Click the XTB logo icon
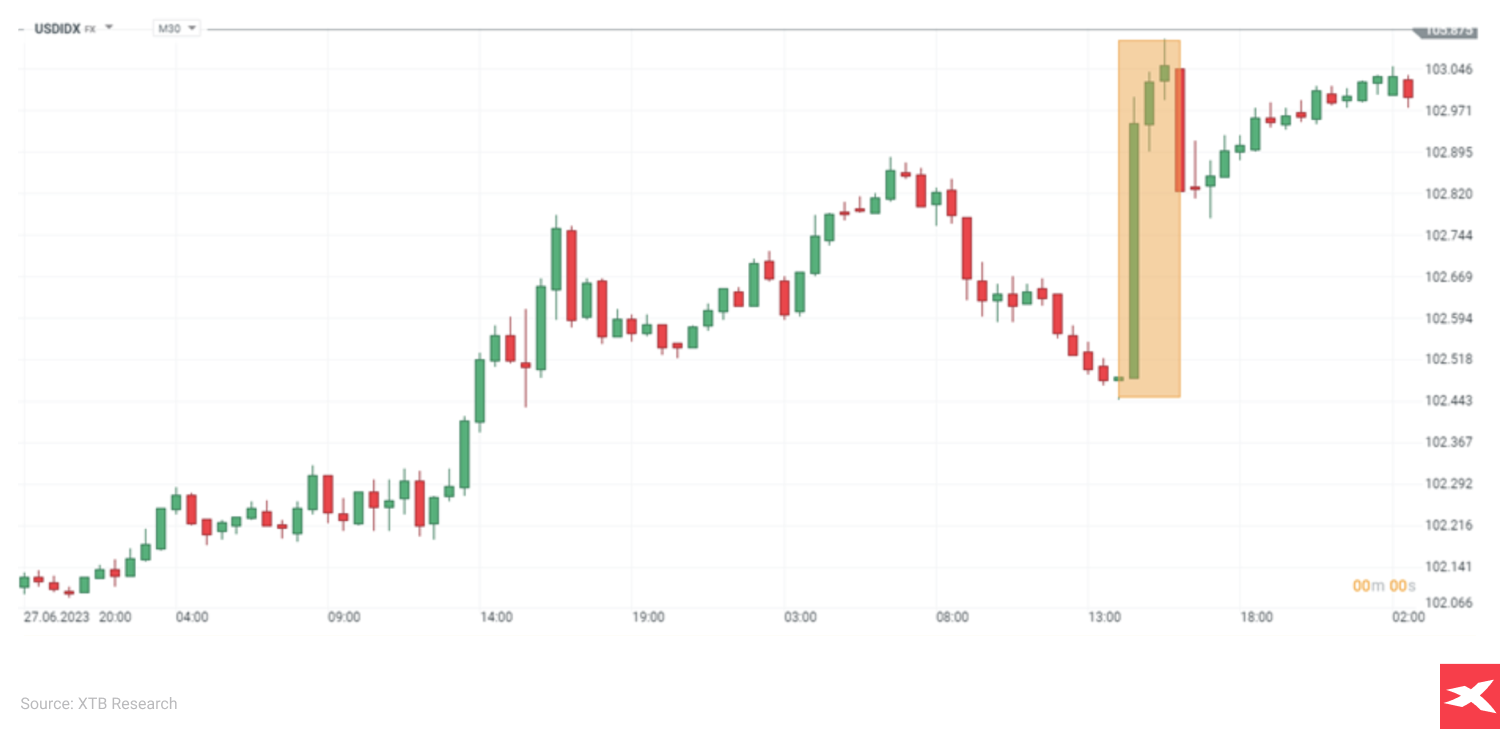The height and width of the screenshot is (729, 1500). click(1469, 696)
